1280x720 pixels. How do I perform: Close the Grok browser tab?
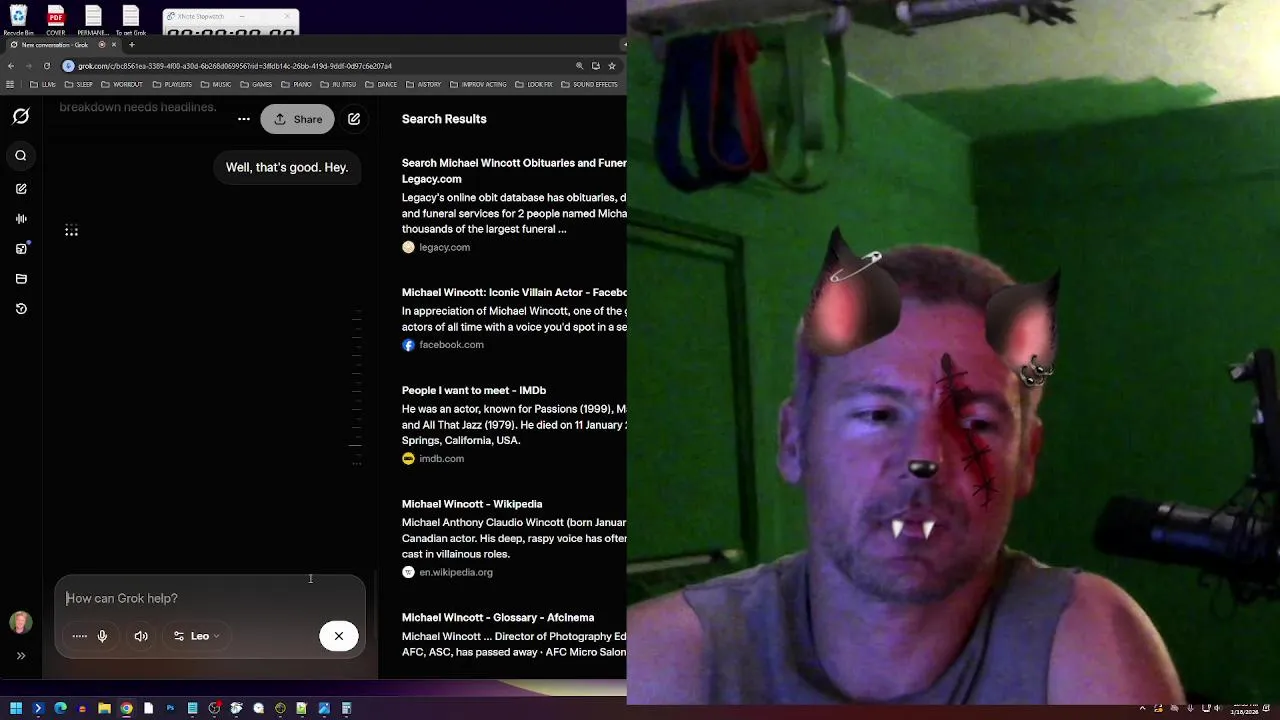114,45
